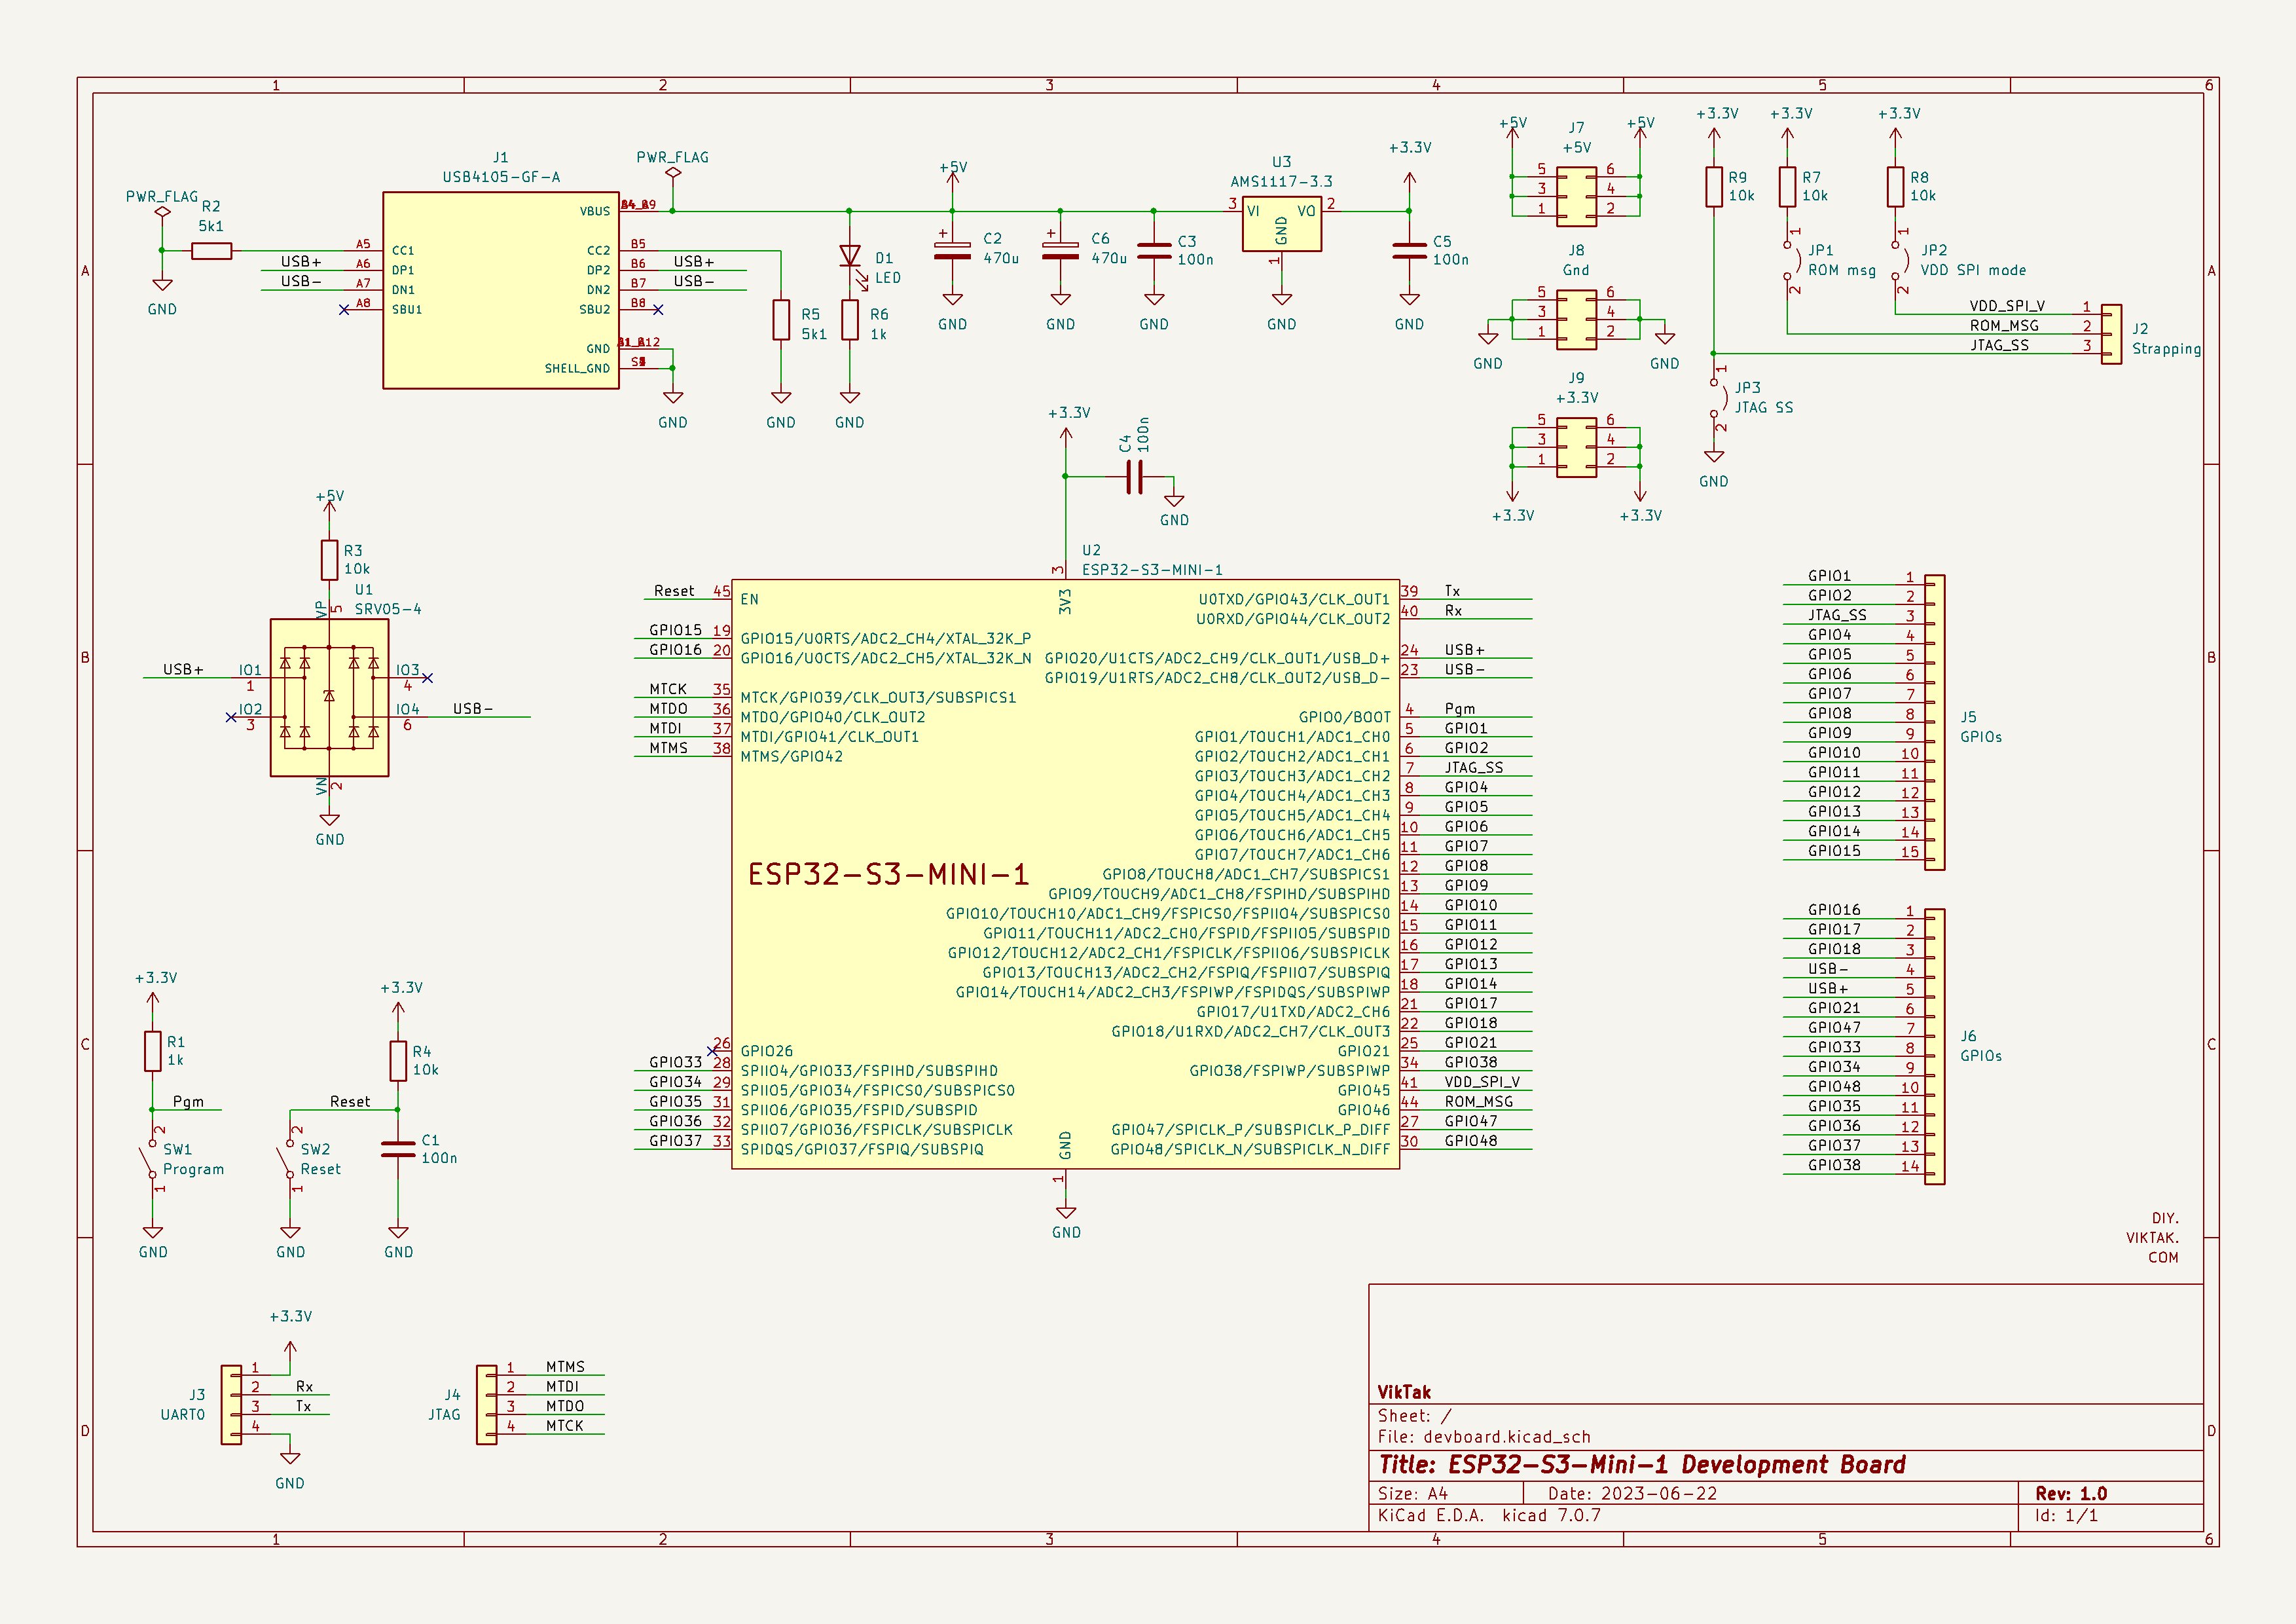Image resolution: width=2296 pixels, height=1624 pixels.
Task: Click the DIY.VIKTAK.COM text note
Action: click(x=2152, y=1238)
